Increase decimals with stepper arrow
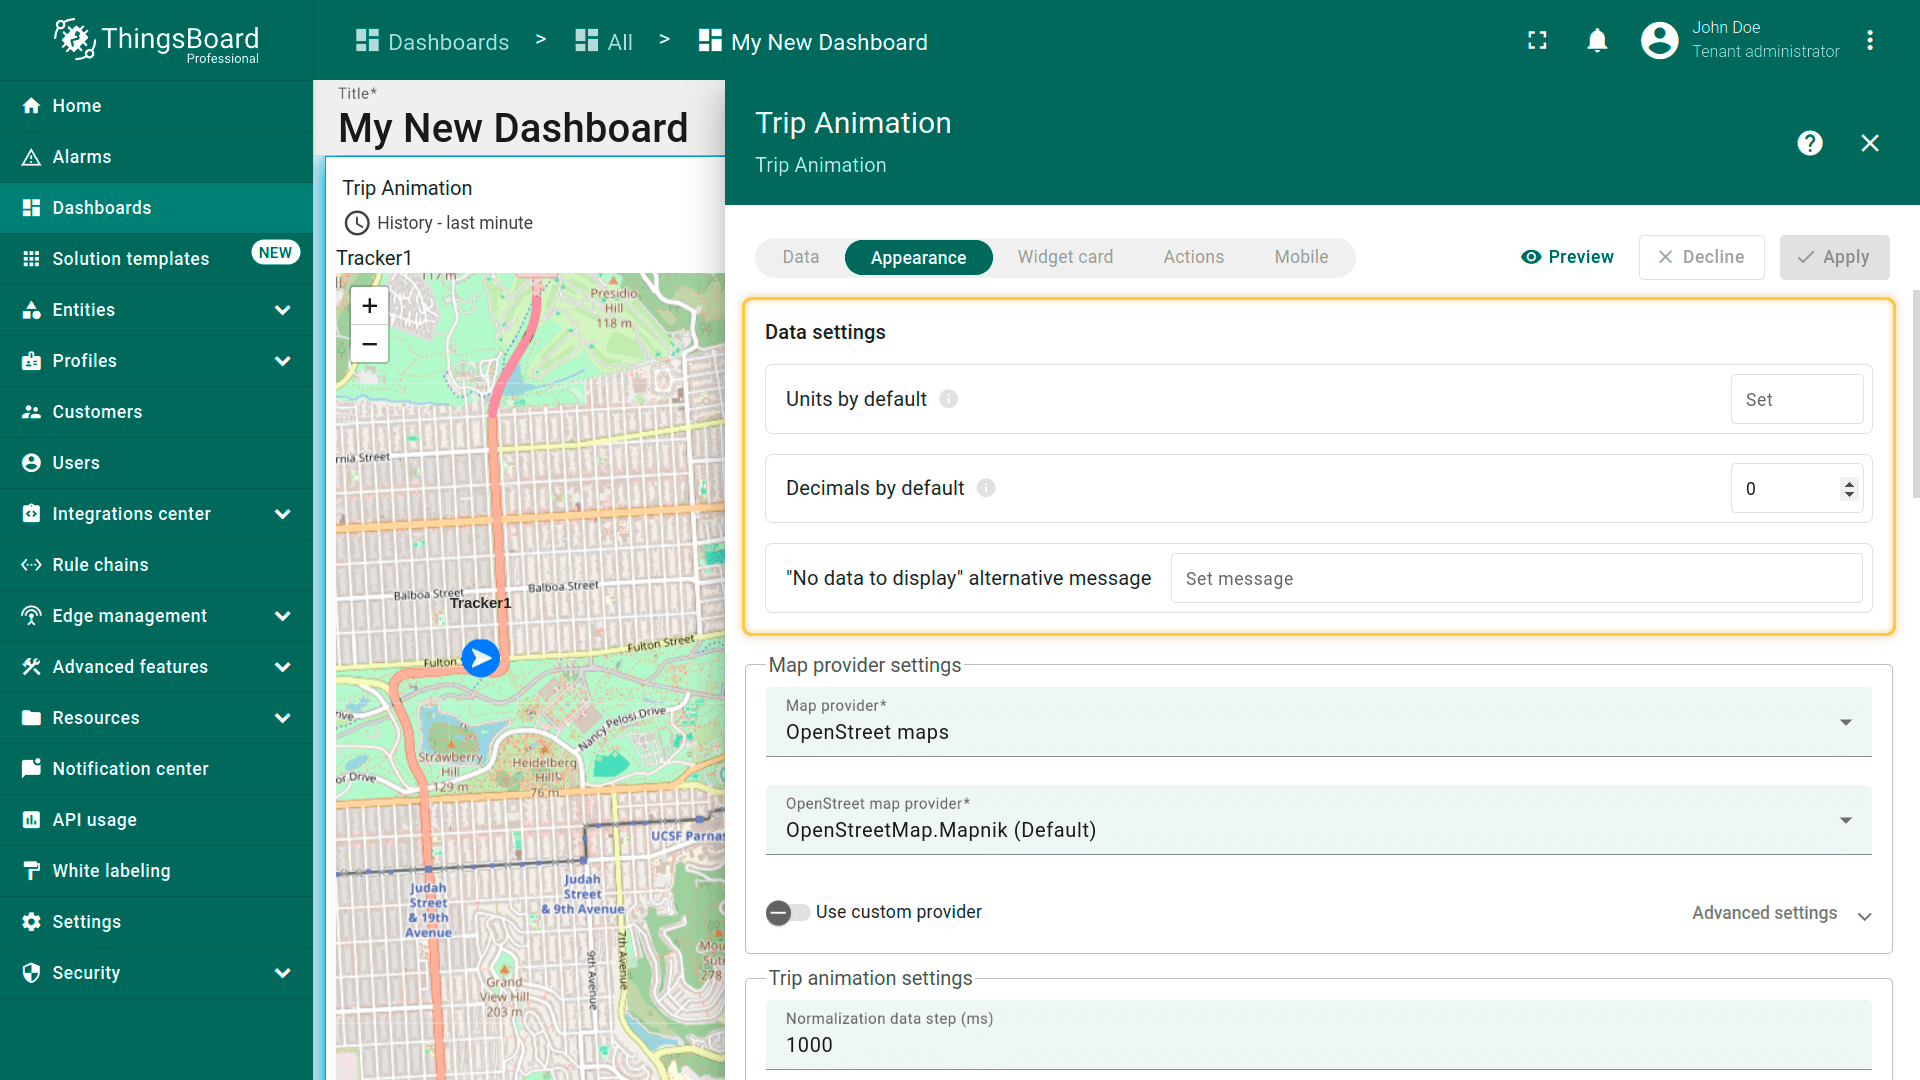 tap(1848, 483)
